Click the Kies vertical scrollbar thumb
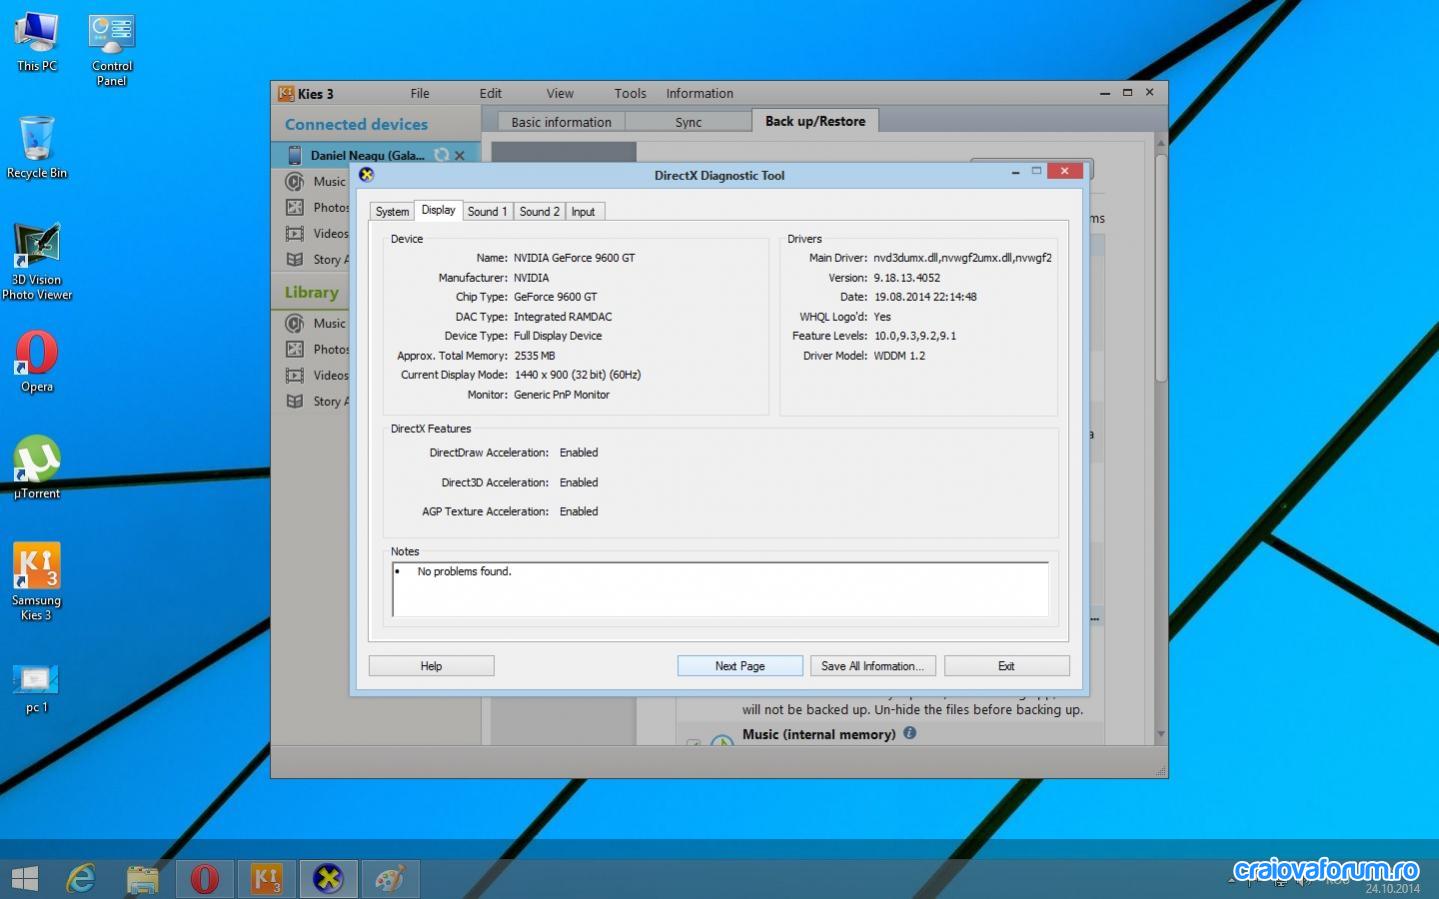Screen dimensions: 1439x899 1160,266
